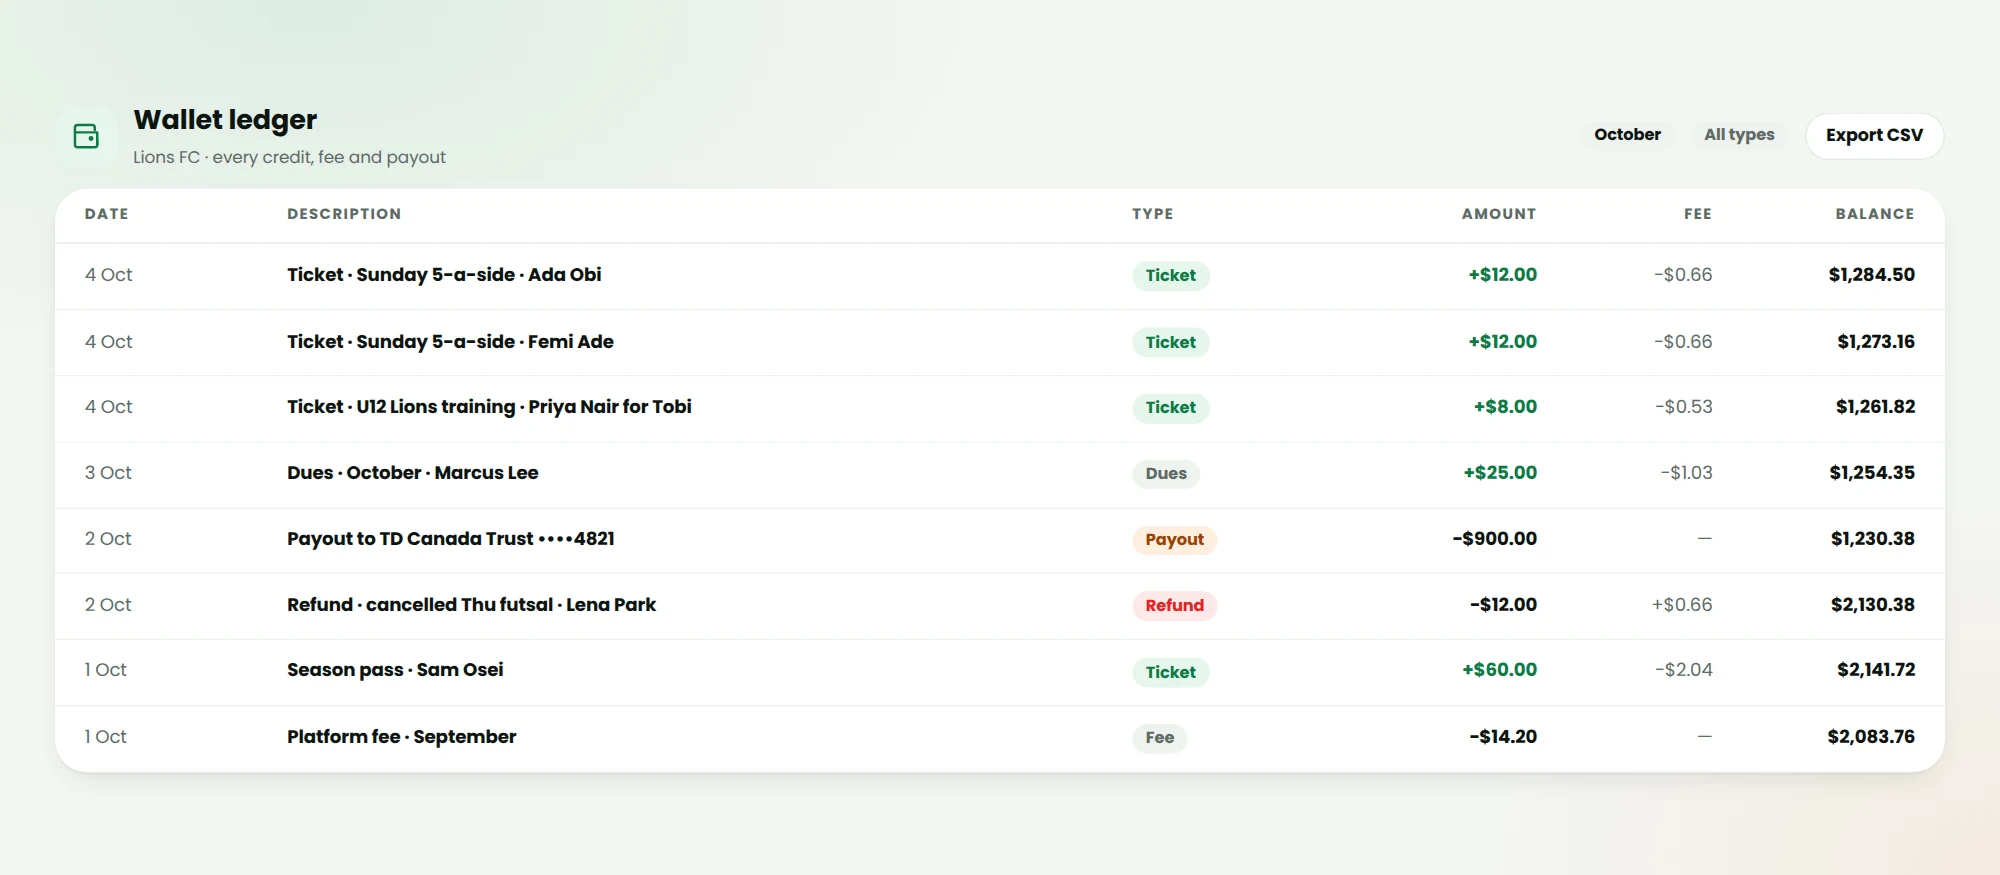Select the Payout to TD Canada Trust row

pyautogui.click(x=1000, y=540)
